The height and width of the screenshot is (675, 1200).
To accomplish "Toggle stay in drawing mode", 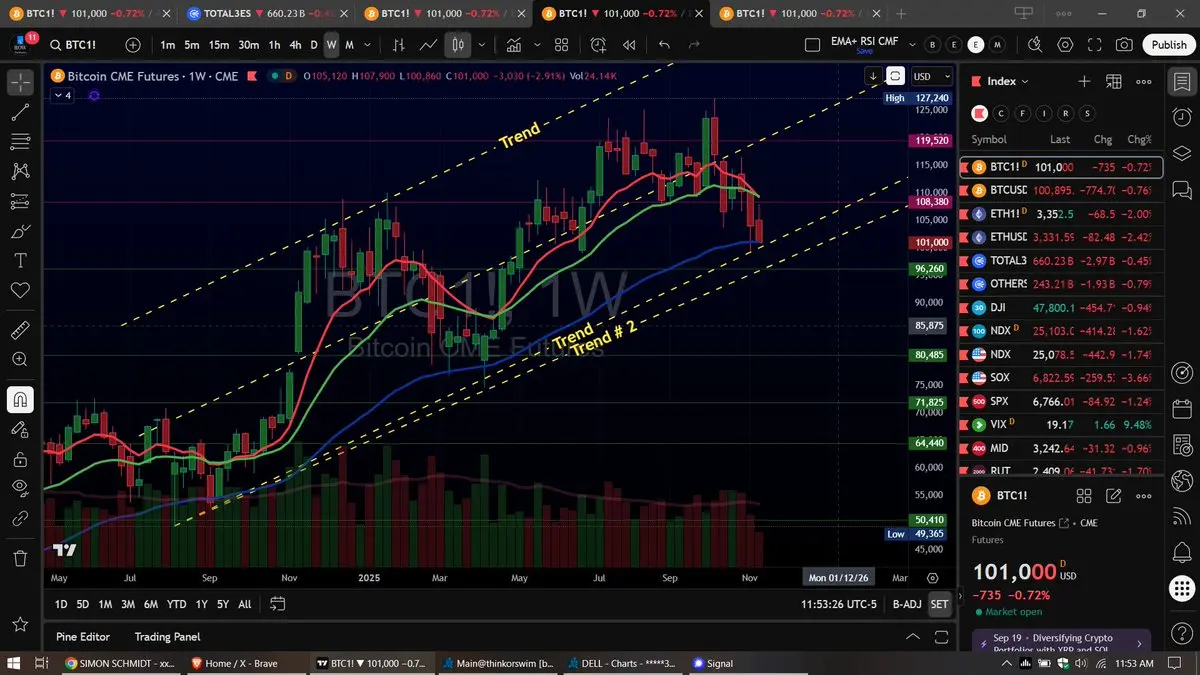I will [20, 429].
